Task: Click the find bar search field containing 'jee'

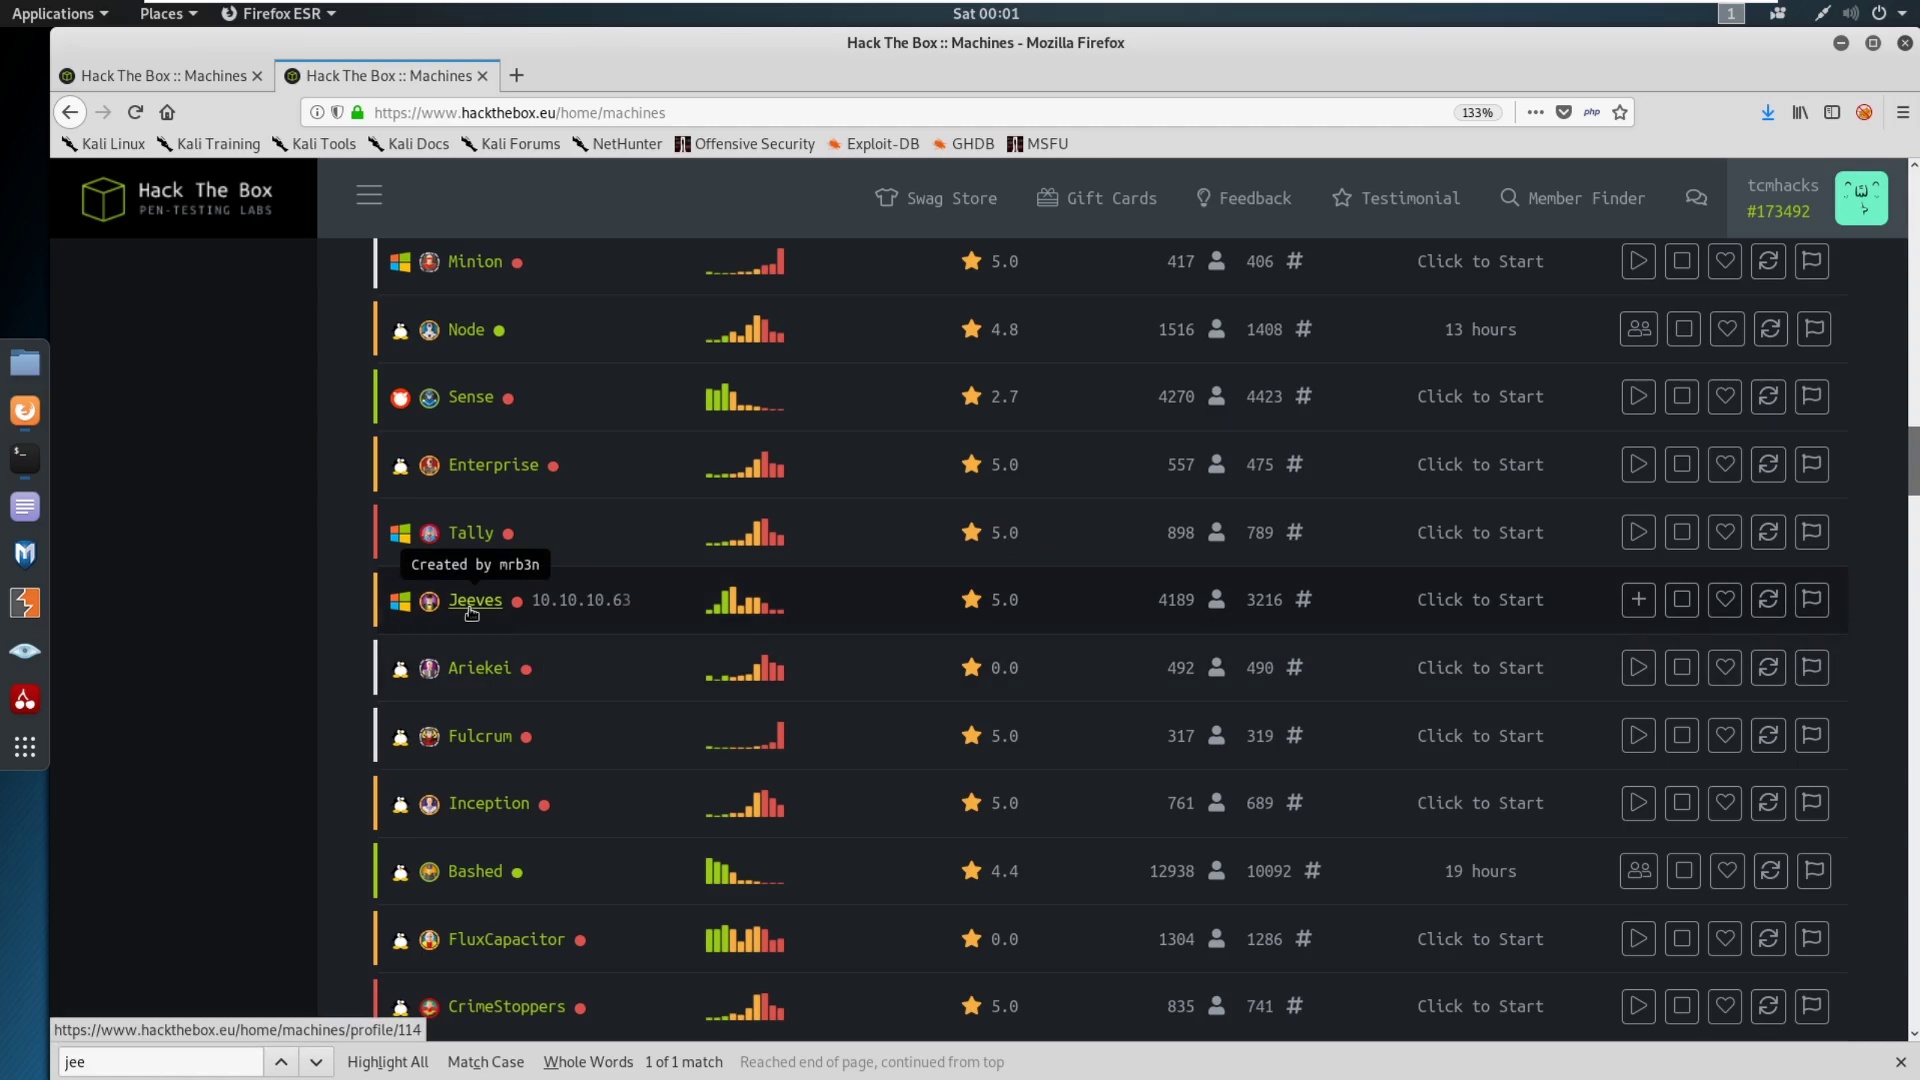Action: [x=161, y=1062]
